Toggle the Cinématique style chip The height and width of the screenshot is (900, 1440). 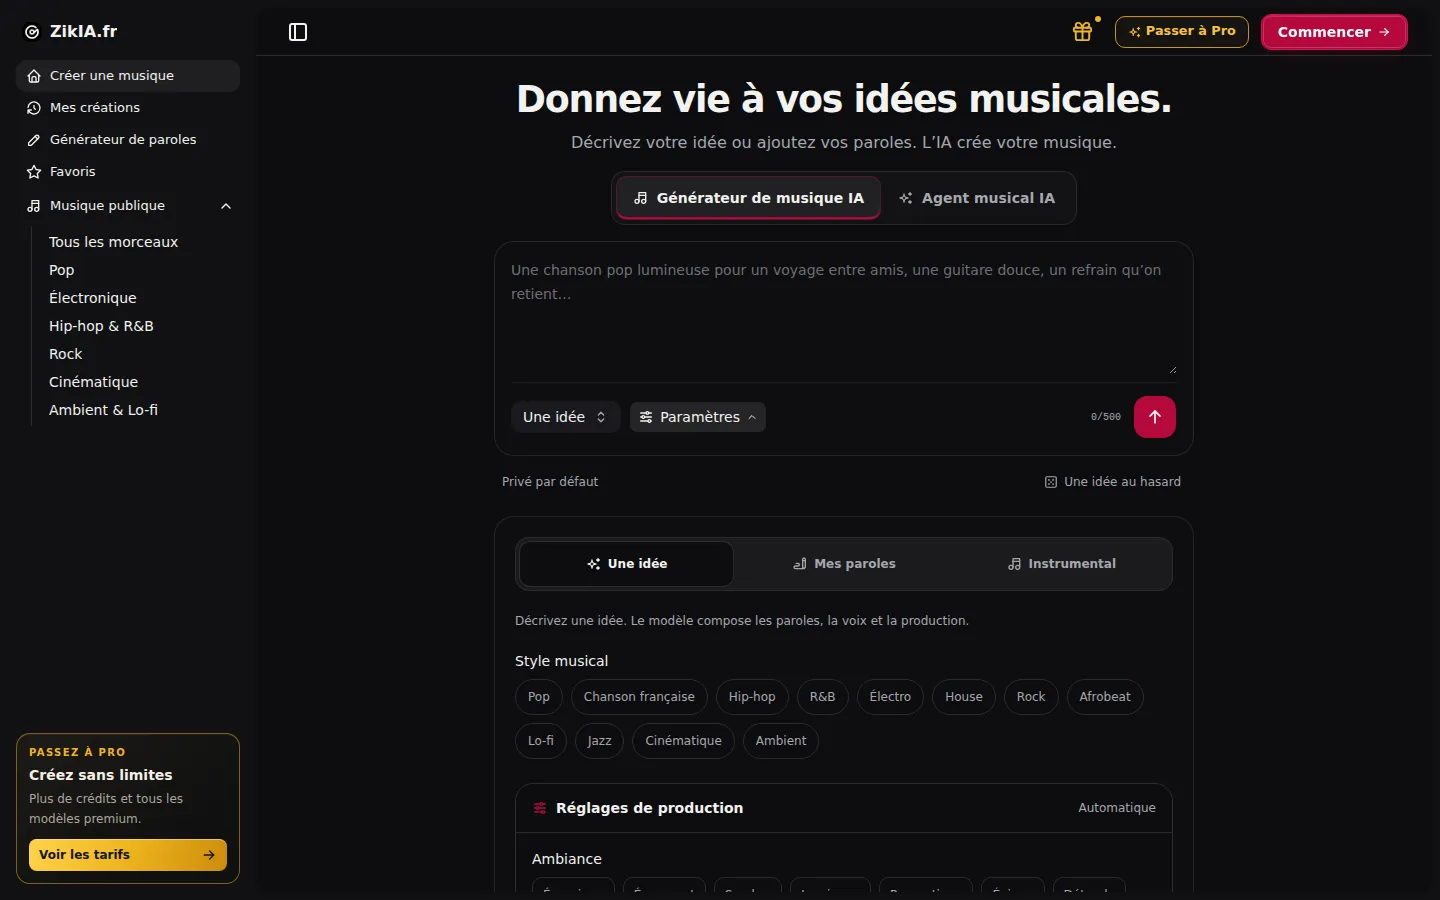(684, 741)
